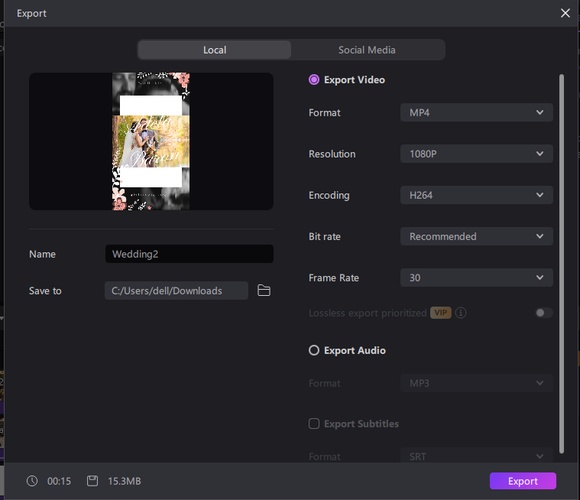
Task: Click the purple Export button
Action: (523, 481)
